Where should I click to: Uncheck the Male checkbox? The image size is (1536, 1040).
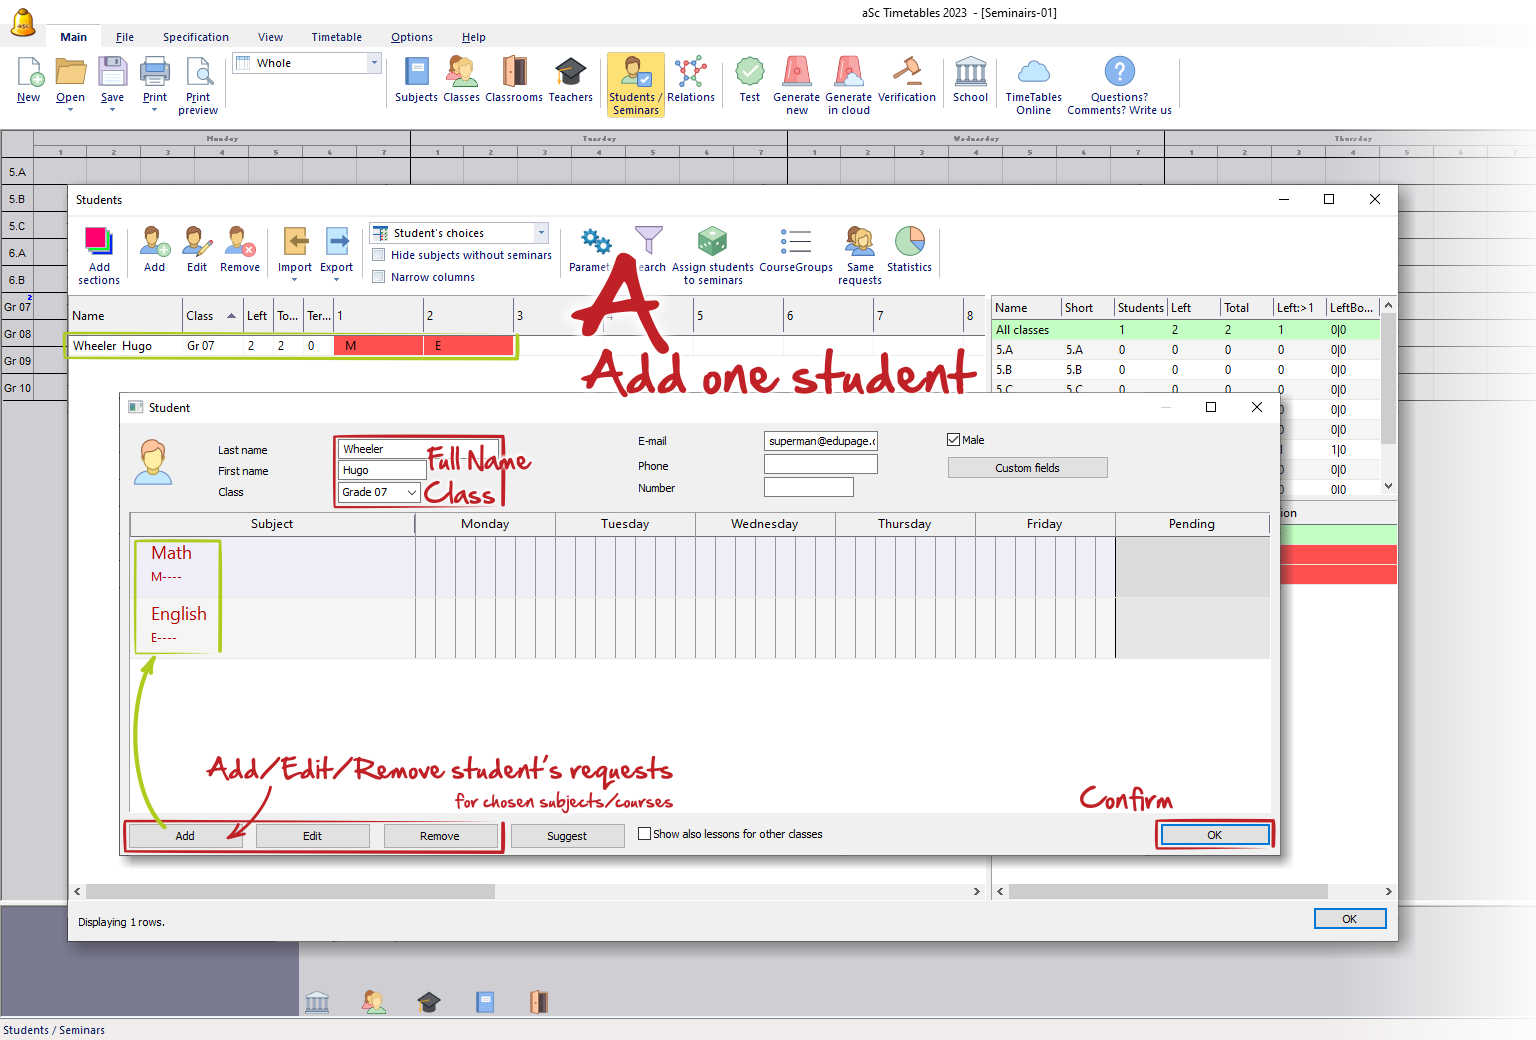click(x=954, y=440)
